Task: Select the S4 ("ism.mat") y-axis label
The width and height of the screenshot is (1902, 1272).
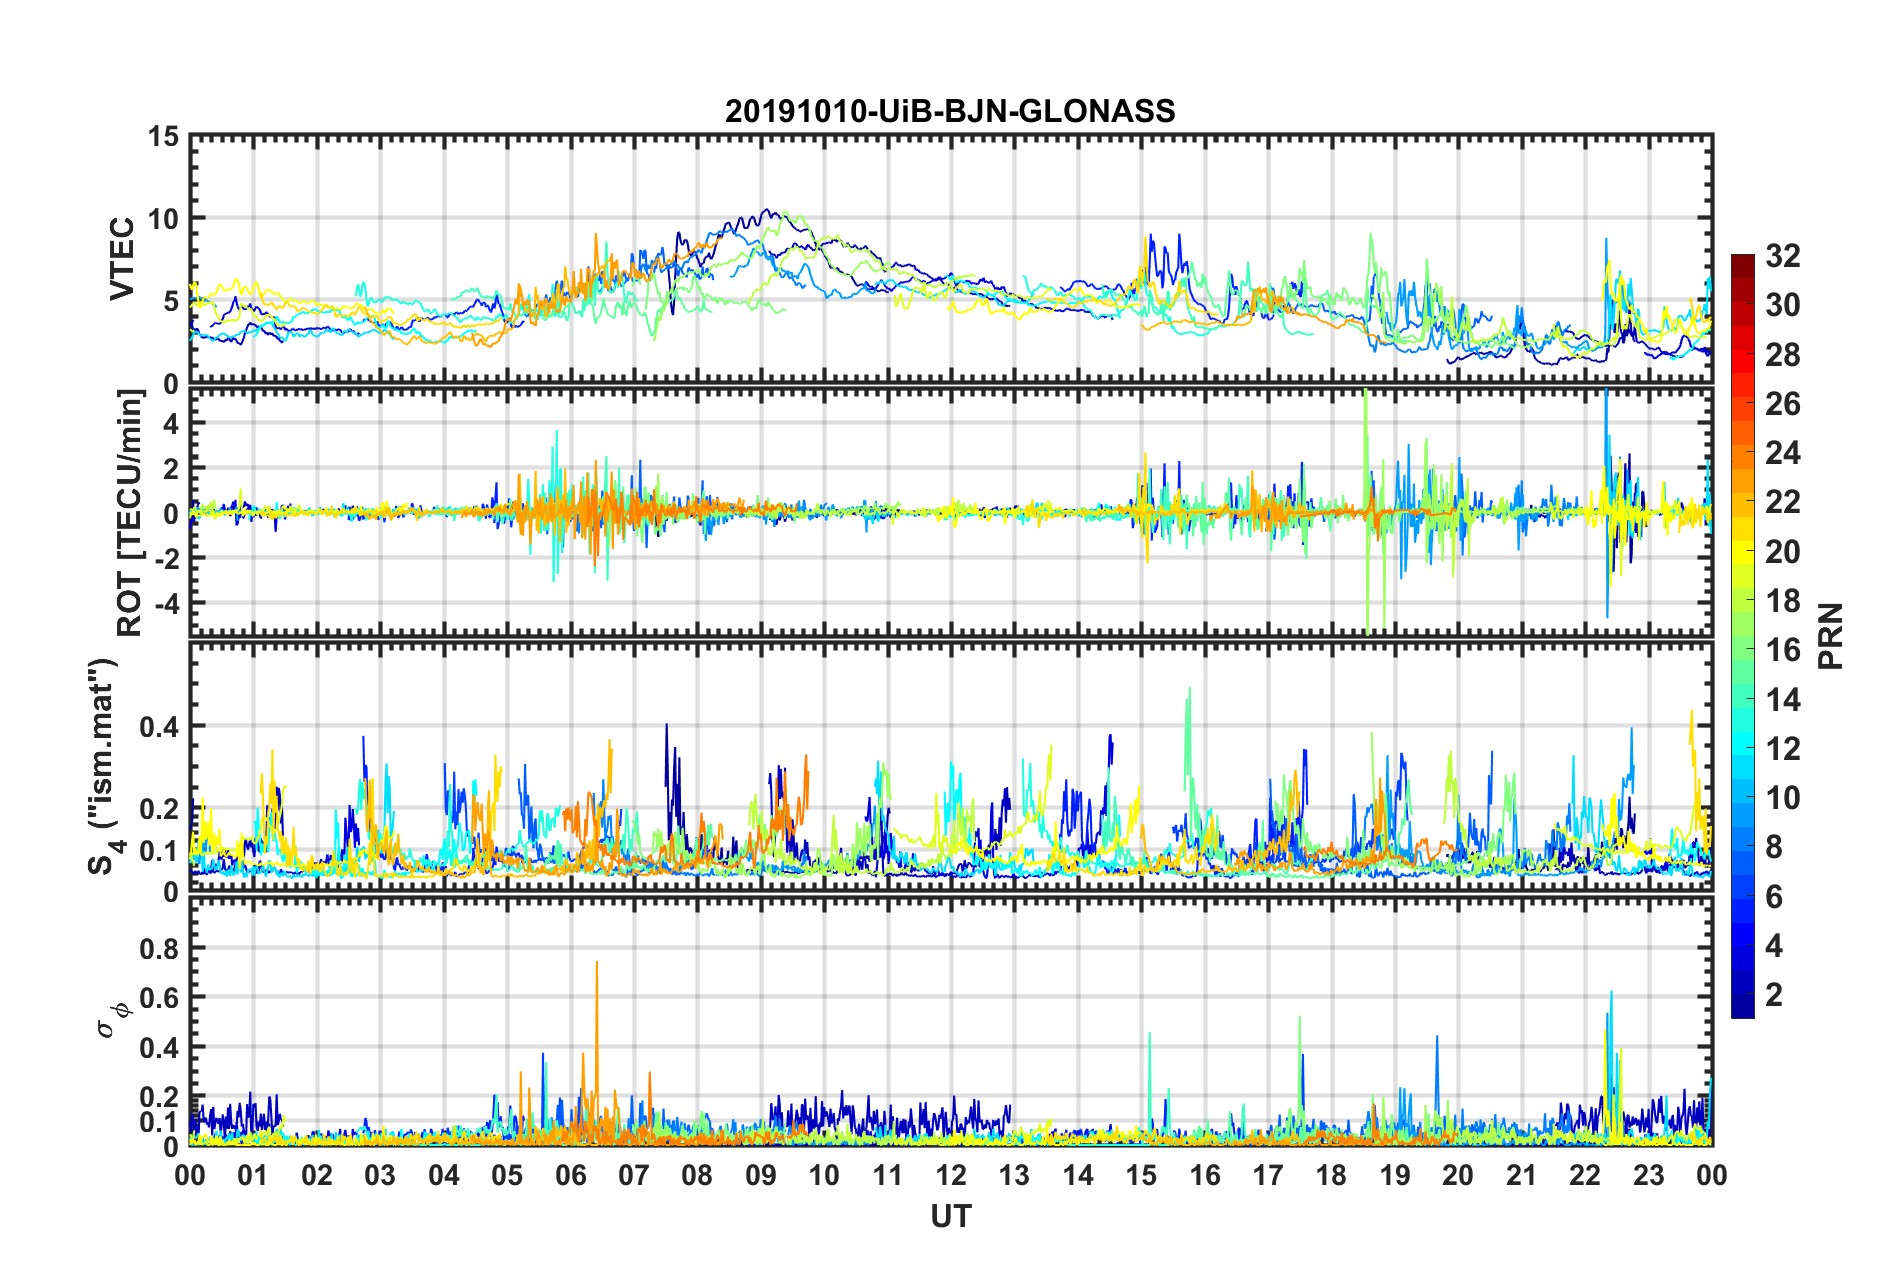Action: pos(106,766)
